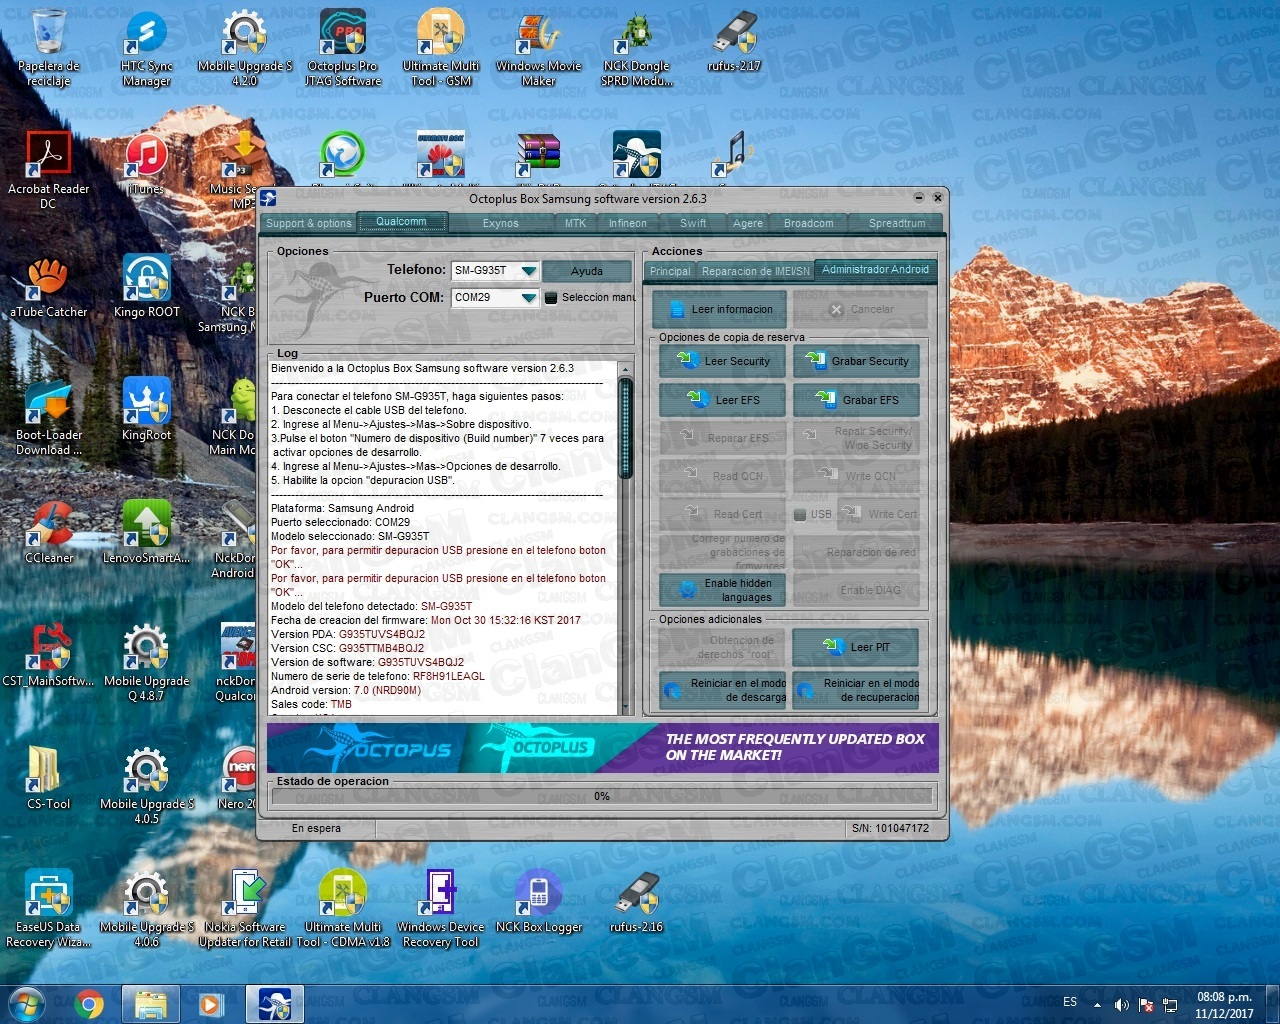Open HTC Sync Manager desktop icon

tap(146, 47)
